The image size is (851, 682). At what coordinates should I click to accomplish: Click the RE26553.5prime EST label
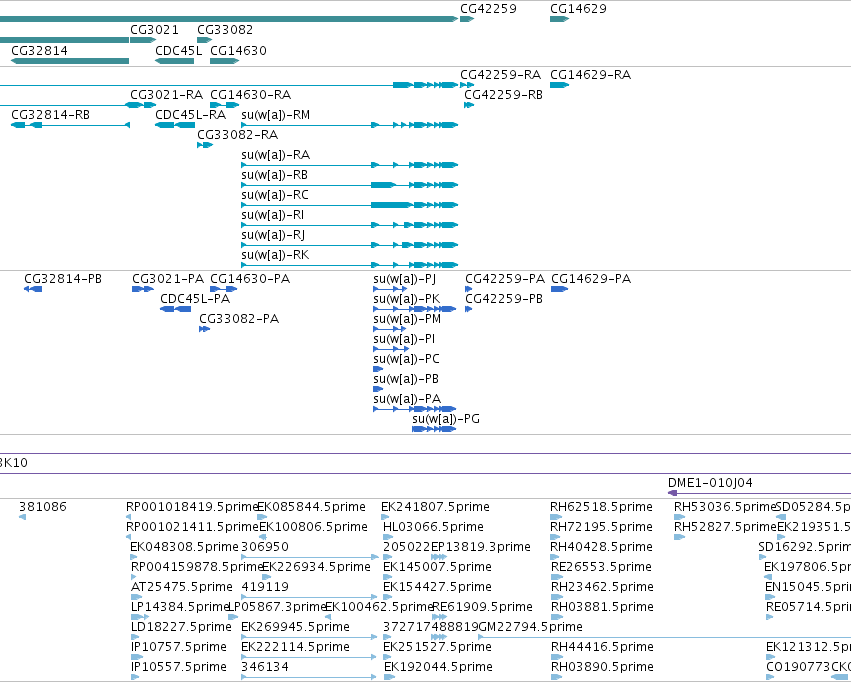tap(601, 567)
